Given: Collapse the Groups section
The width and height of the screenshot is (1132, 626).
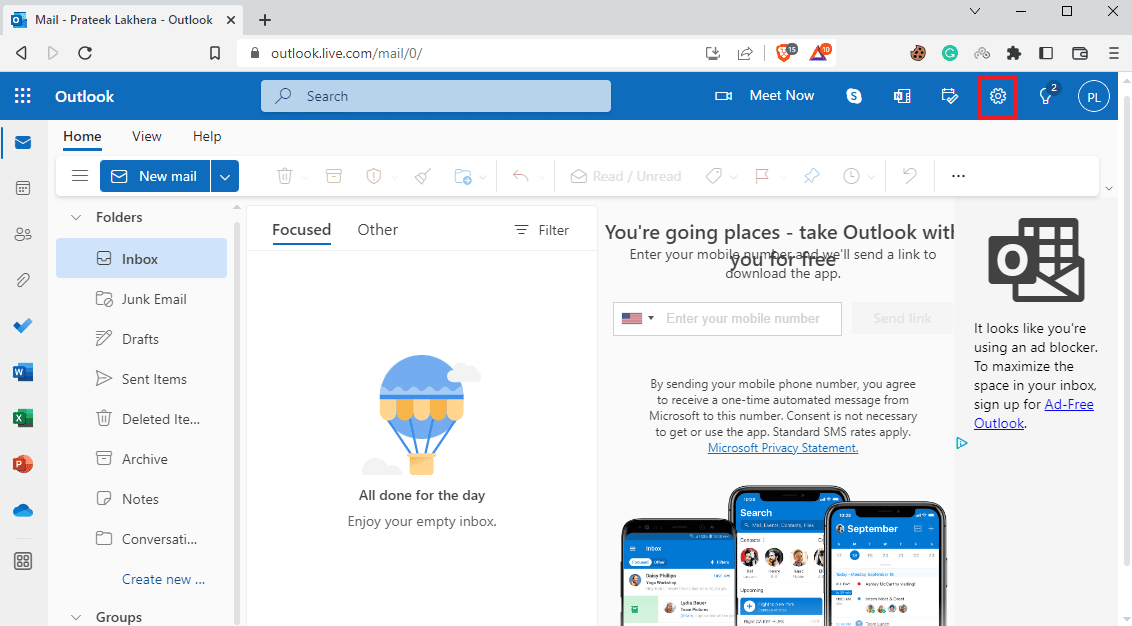Looking at the screenshot, I should coord(76,617).
